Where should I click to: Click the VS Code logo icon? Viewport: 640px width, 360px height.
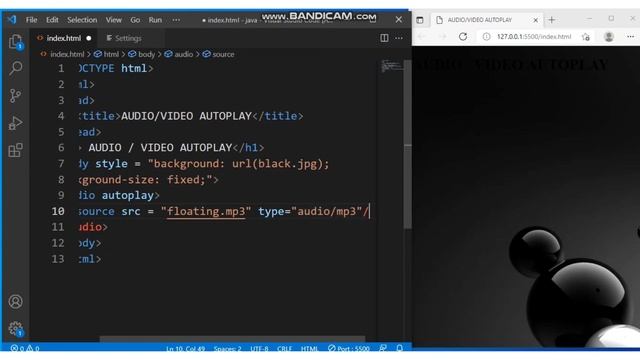[x=11, y=19]
